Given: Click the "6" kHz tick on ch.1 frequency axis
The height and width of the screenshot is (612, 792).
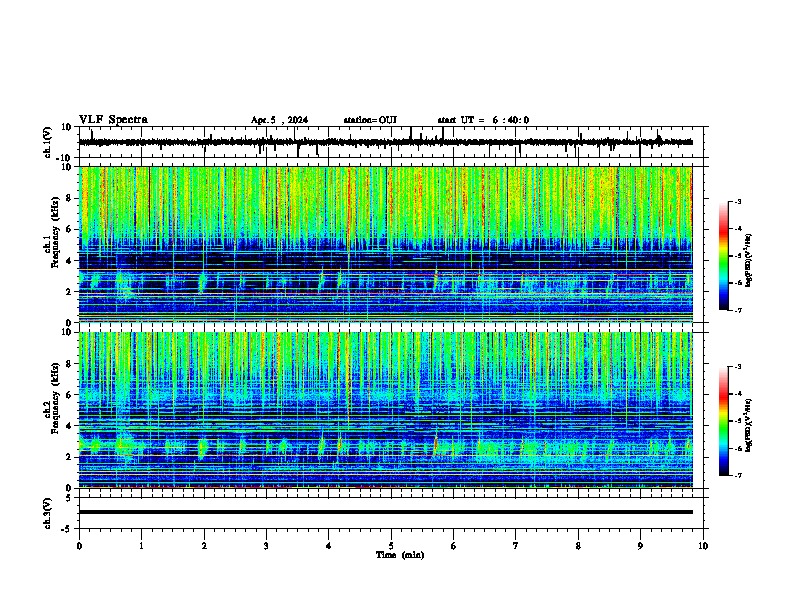Looking at the screenshot, I should 69,229.
